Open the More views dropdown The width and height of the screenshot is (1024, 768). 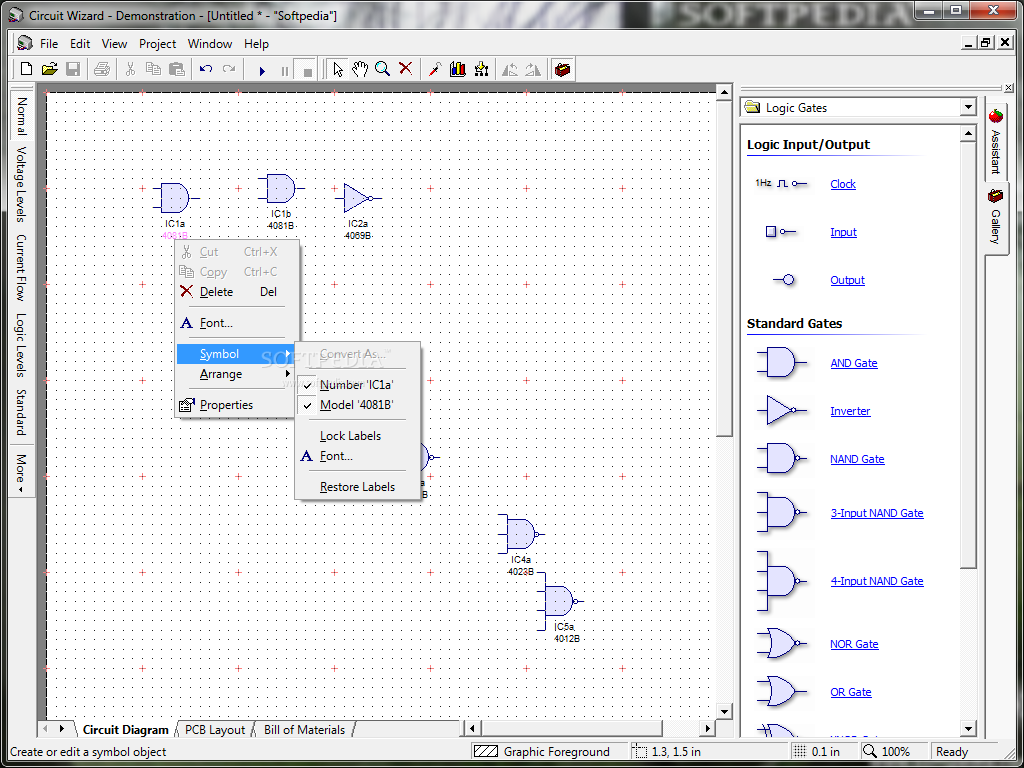[21, 472]
